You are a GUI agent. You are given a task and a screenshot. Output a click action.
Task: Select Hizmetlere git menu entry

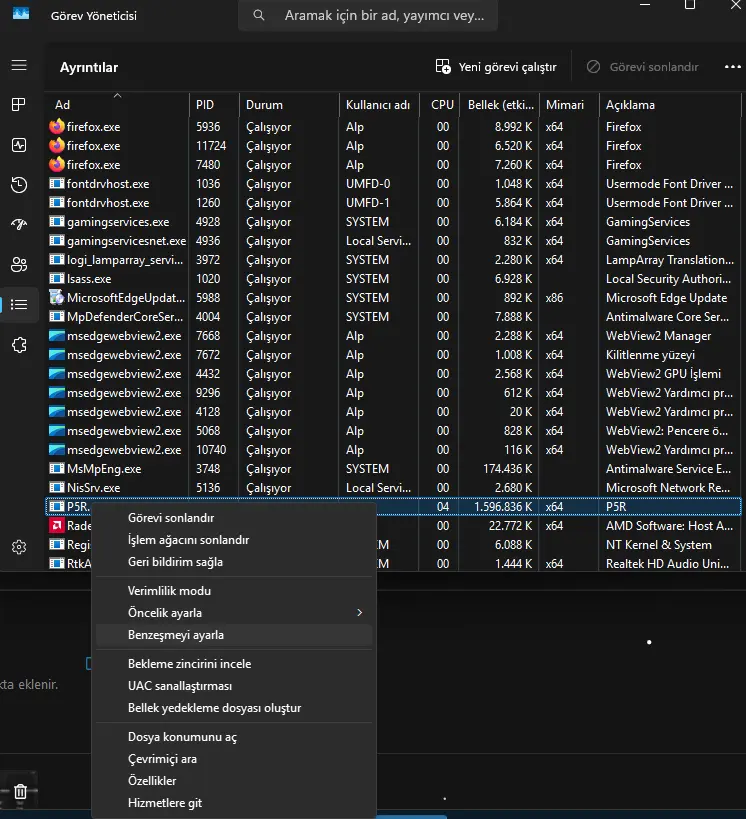tap(234, 802)
